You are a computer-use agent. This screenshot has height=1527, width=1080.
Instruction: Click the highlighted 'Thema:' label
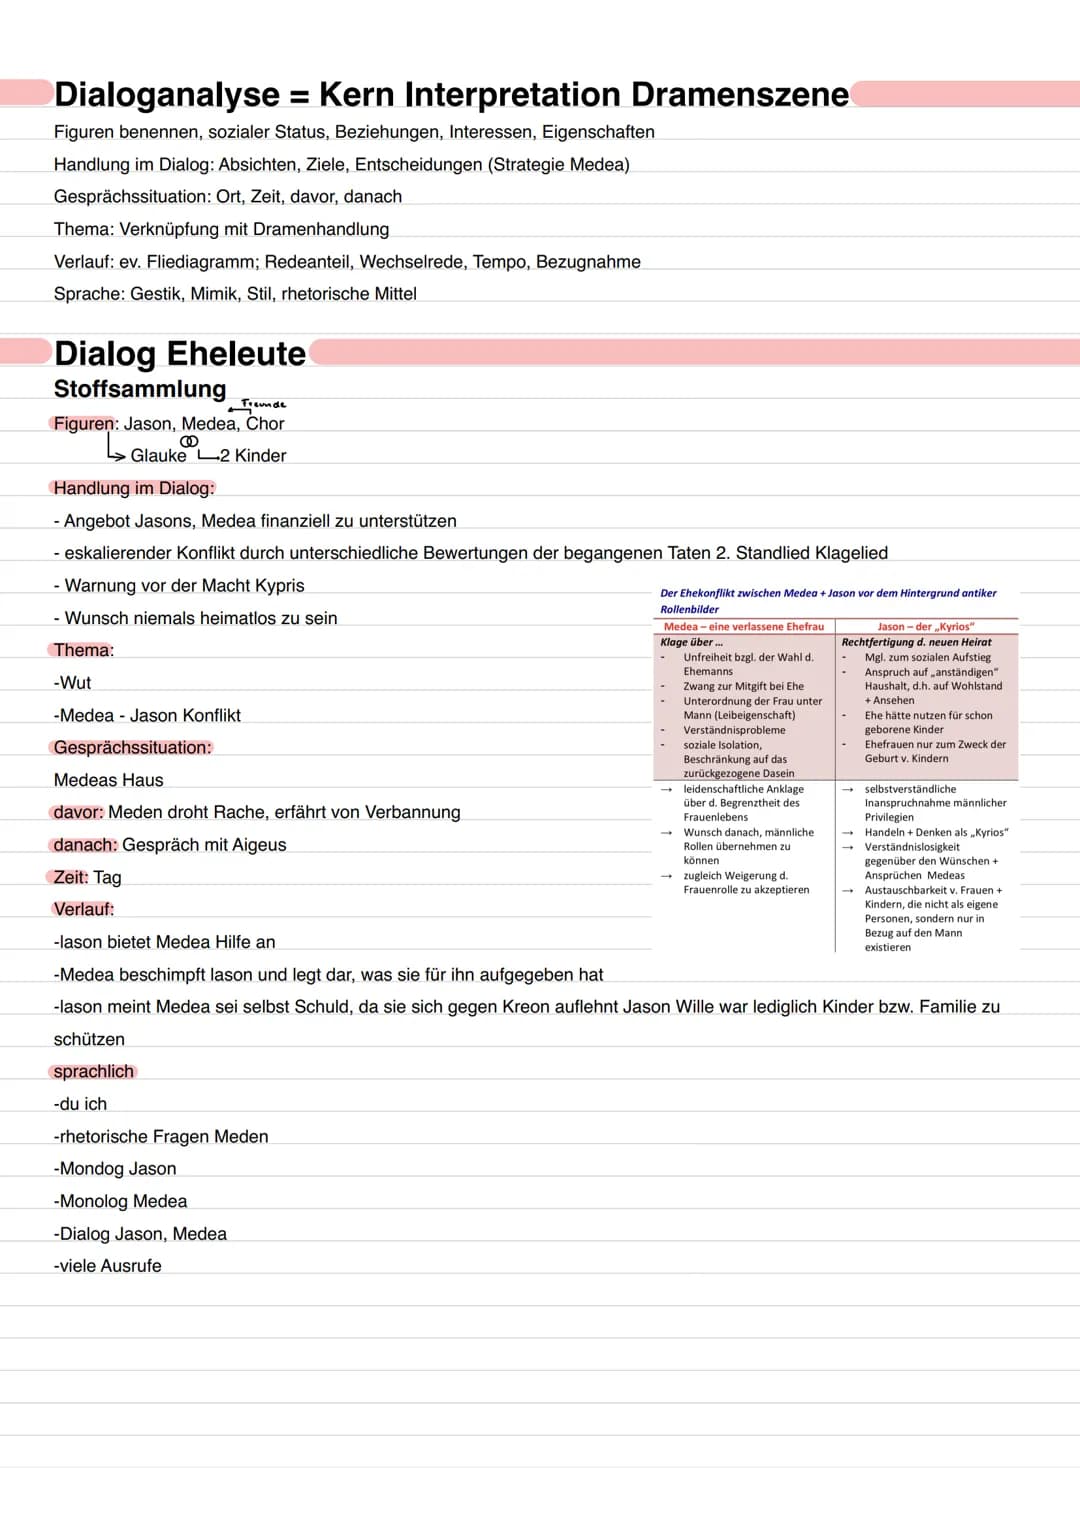point(84,650)
